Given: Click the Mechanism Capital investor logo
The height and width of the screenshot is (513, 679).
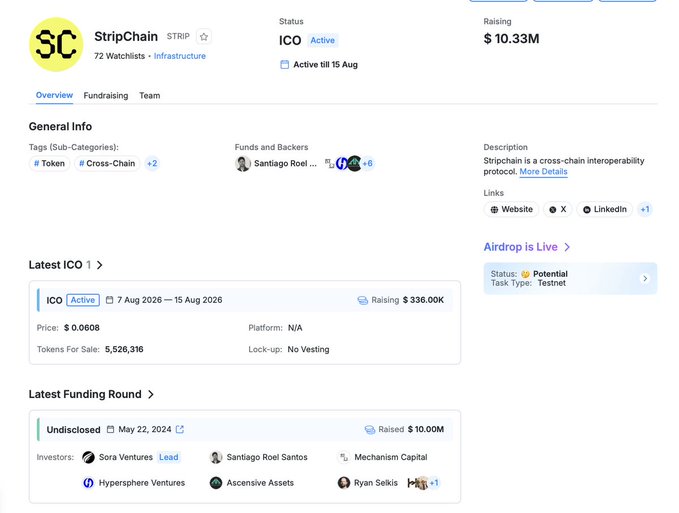Looking at the screenshot, I should point(343,457).
